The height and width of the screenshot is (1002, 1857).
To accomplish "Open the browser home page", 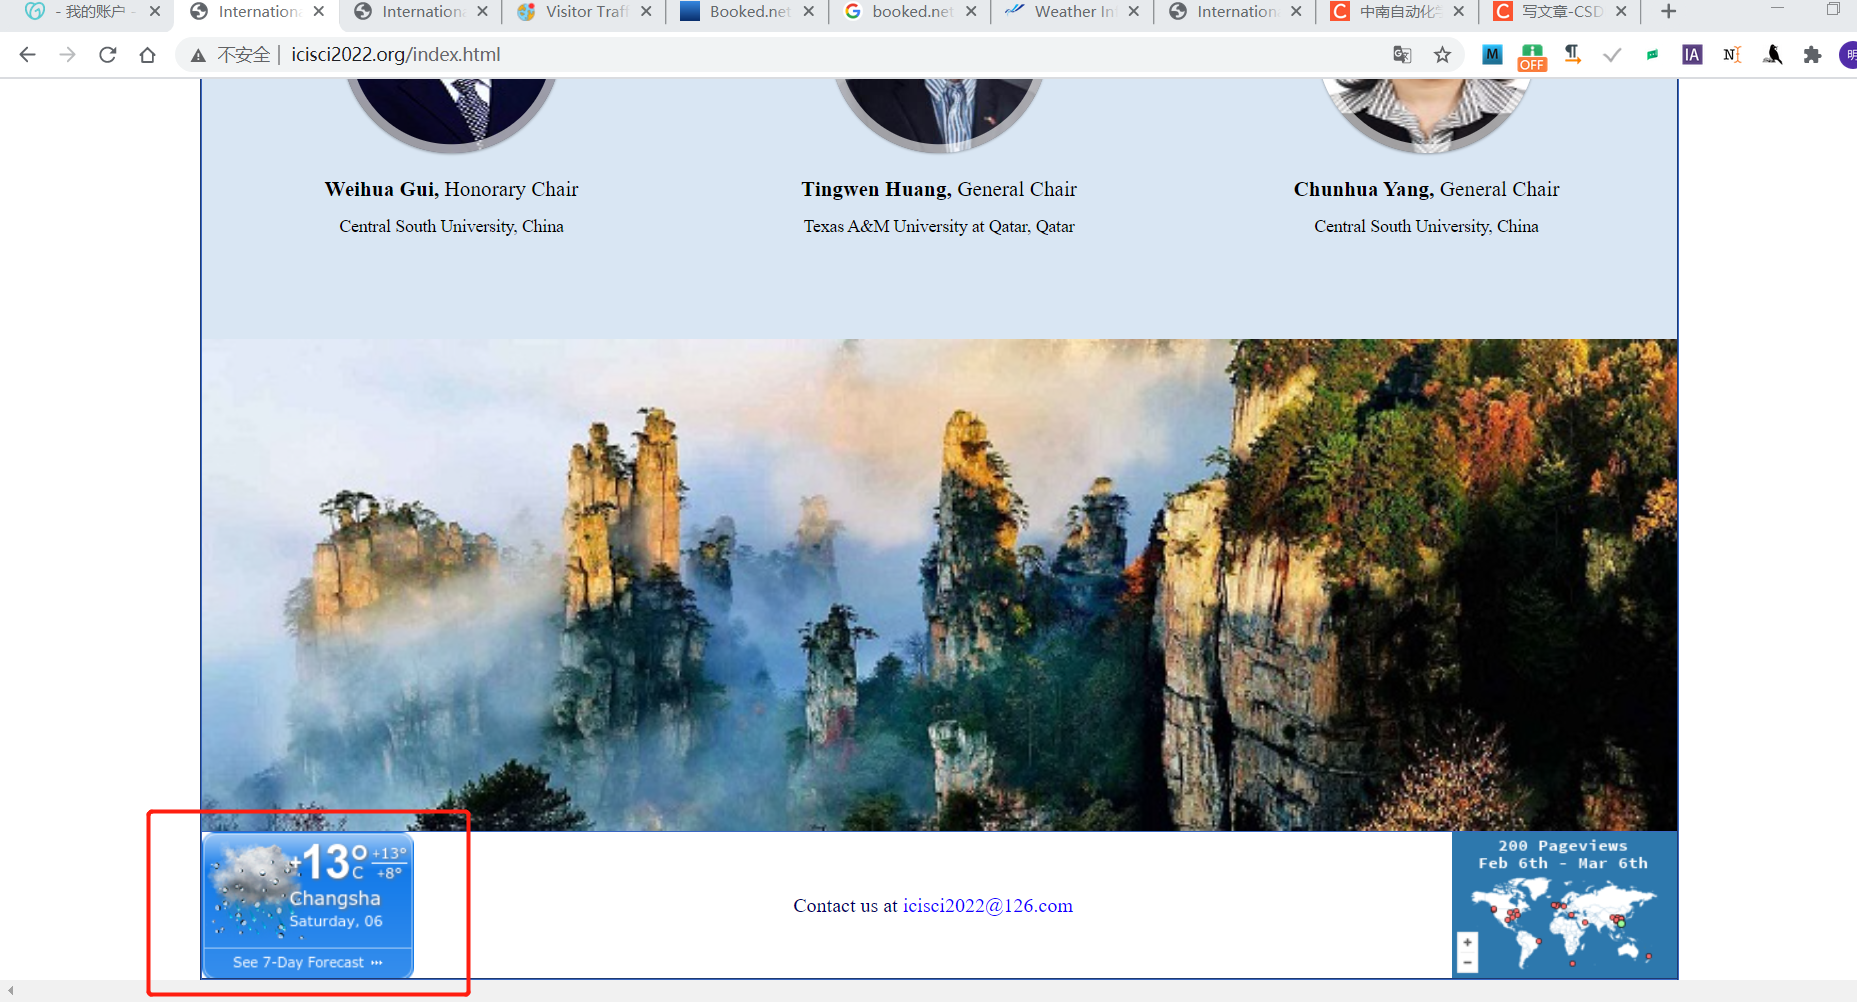I will [x=147, y=55].
